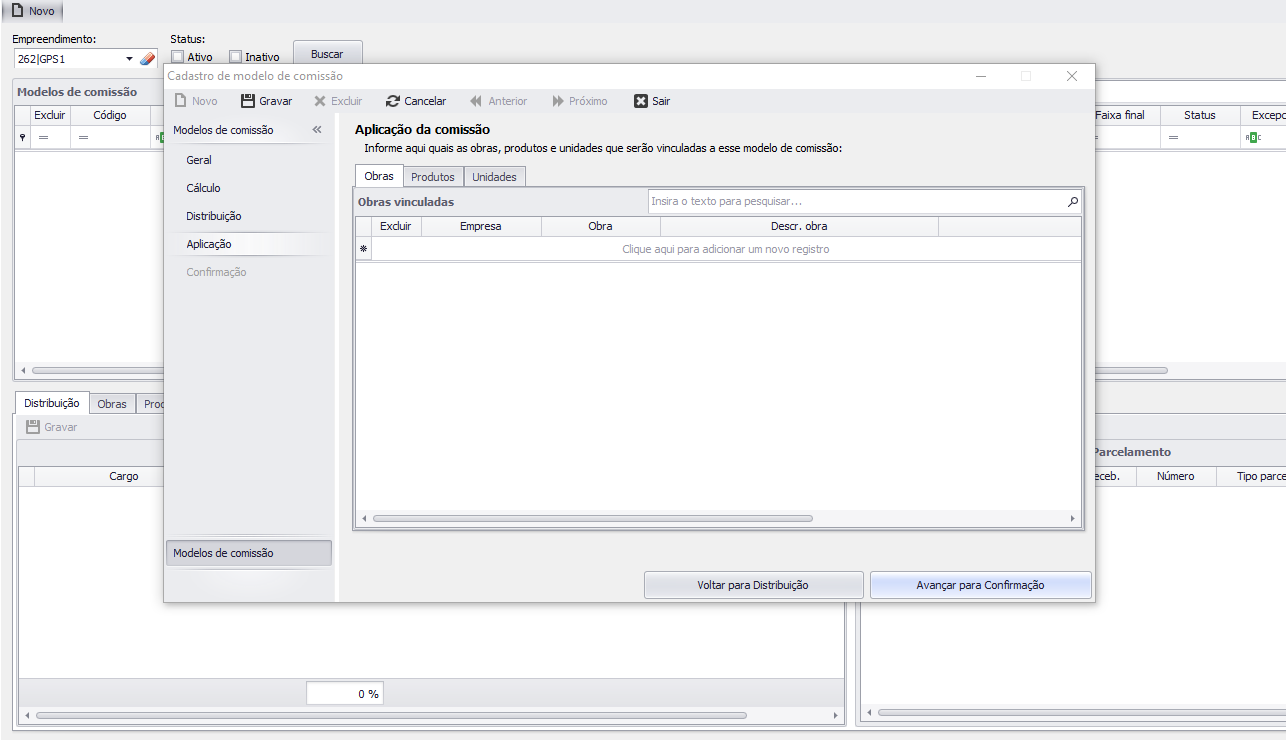1286x740 pixels.
Task: Click the 0 % total field
Action: coord(344,694)
